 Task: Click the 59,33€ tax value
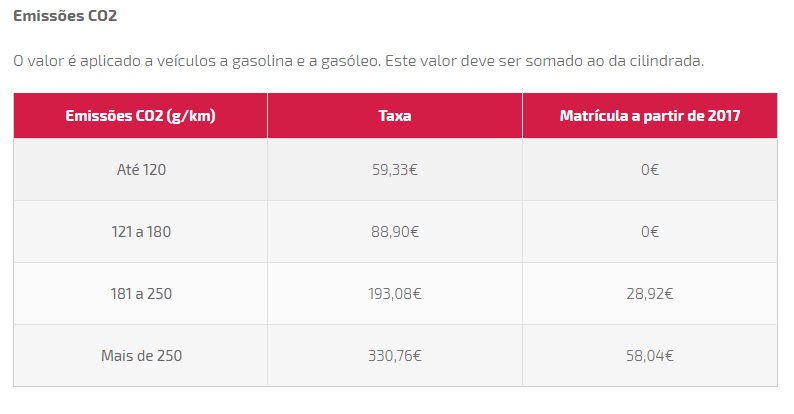point(394,169)
